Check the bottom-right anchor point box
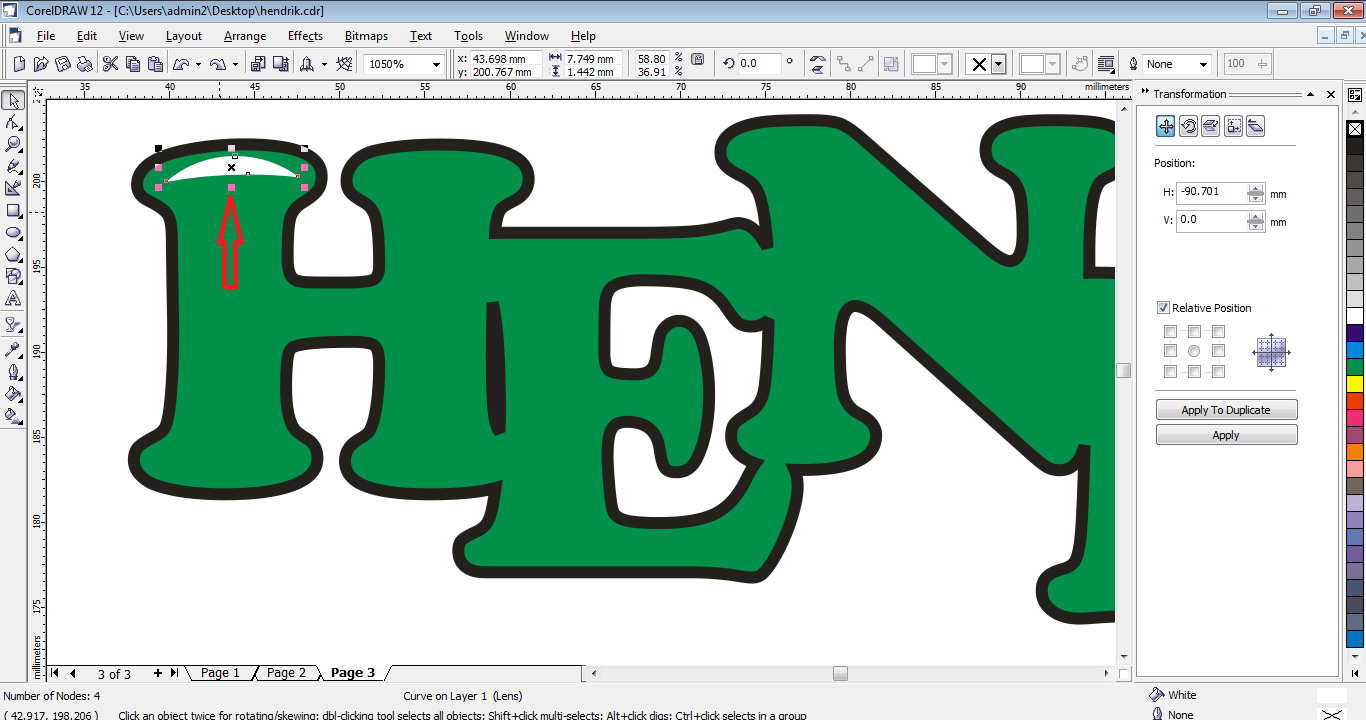The image size is (1366, 720). (1218, 372)
